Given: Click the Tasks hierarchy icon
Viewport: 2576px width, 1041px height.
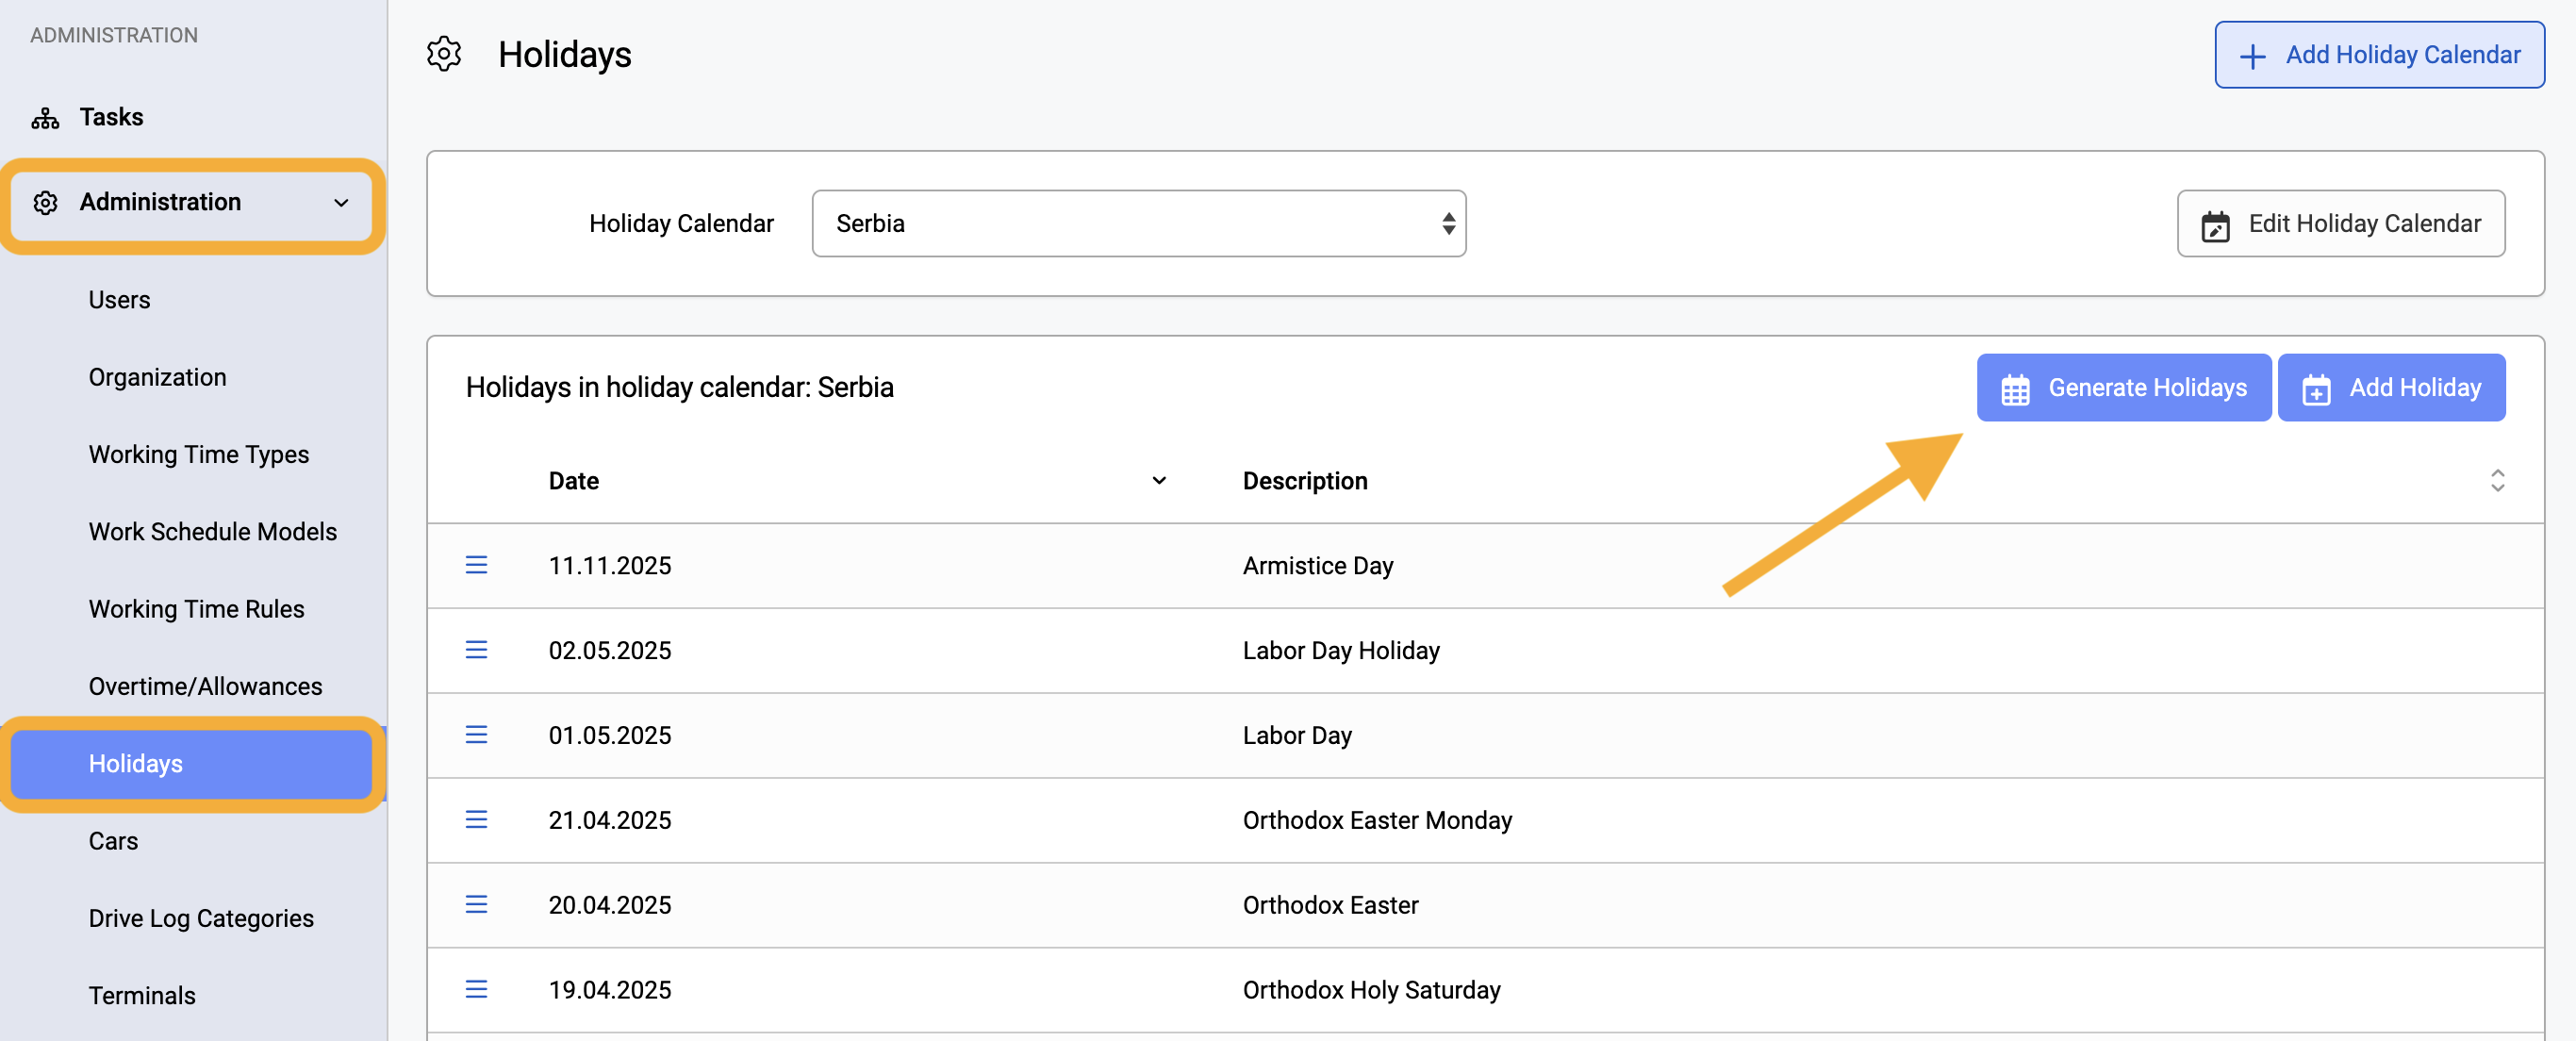Looking at the screenshot, I should [45, 118].
